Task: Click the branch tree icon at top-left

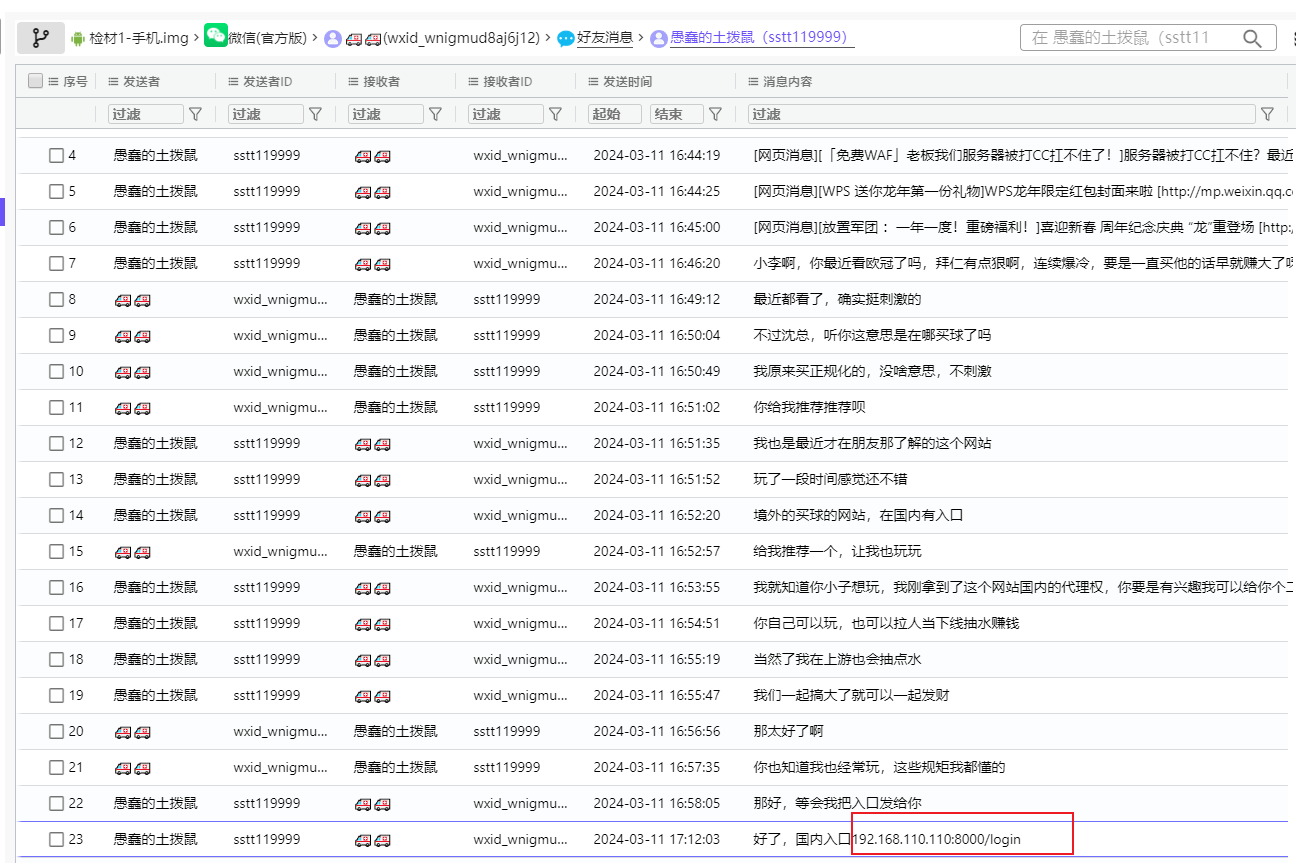Action: pos(41,38)
